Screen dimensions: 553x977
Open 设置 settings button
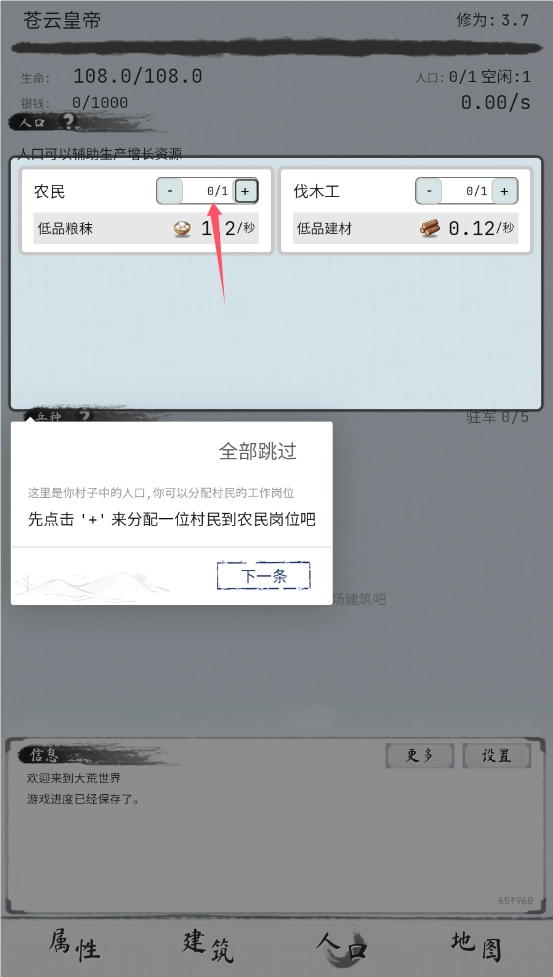[497, 756]
